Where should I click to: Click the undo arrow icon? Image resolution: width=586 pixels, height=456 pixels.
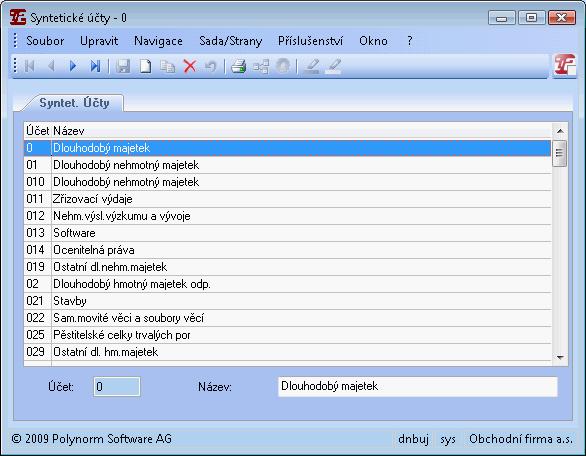pyautogui.click(x=211, y=67)
